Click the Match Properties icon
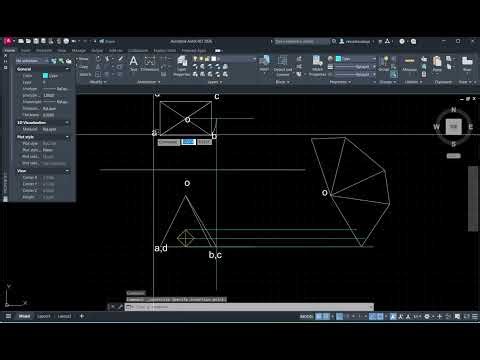This screenshot has width=480, height=360. click(x=317, y=65)
